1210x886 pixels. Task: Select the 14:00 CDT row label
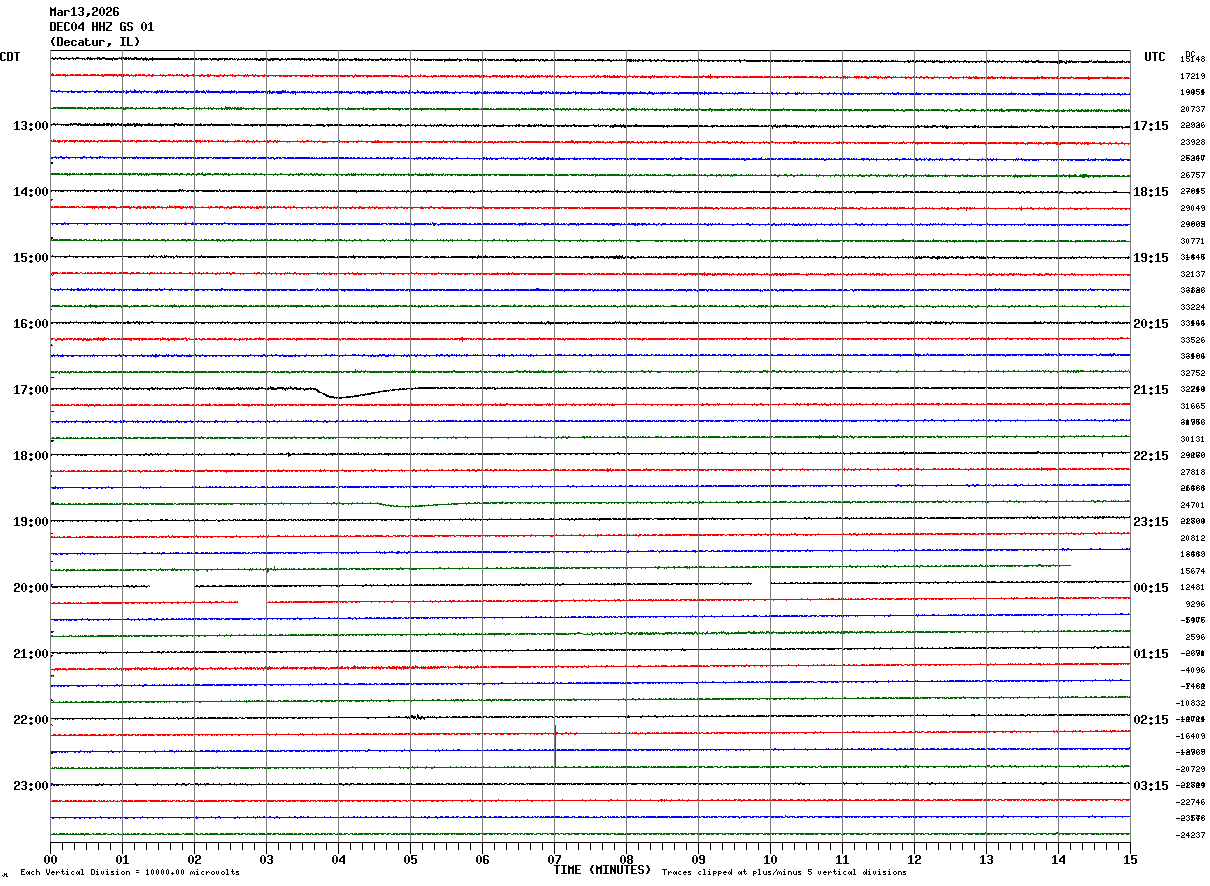click(31, 192)
